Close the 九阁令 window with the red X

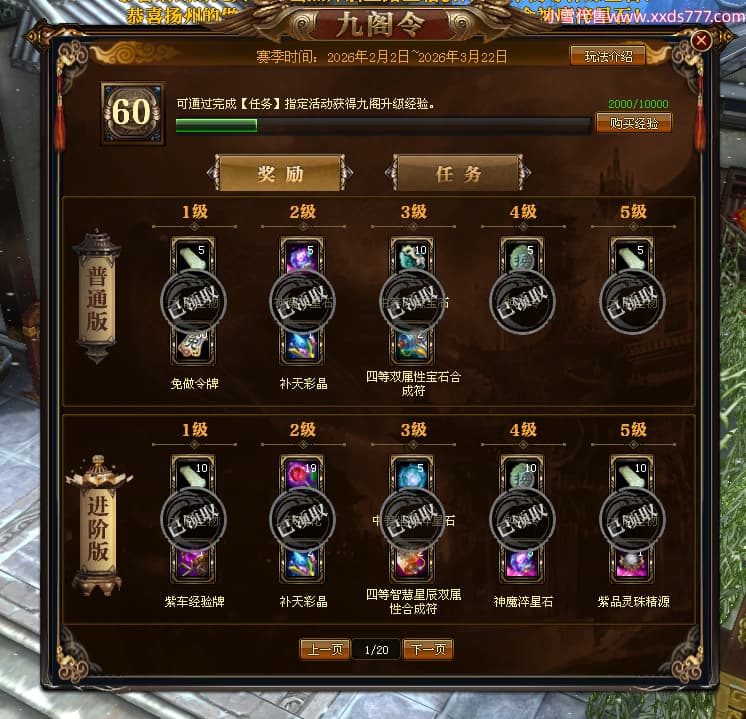(701, 40)
